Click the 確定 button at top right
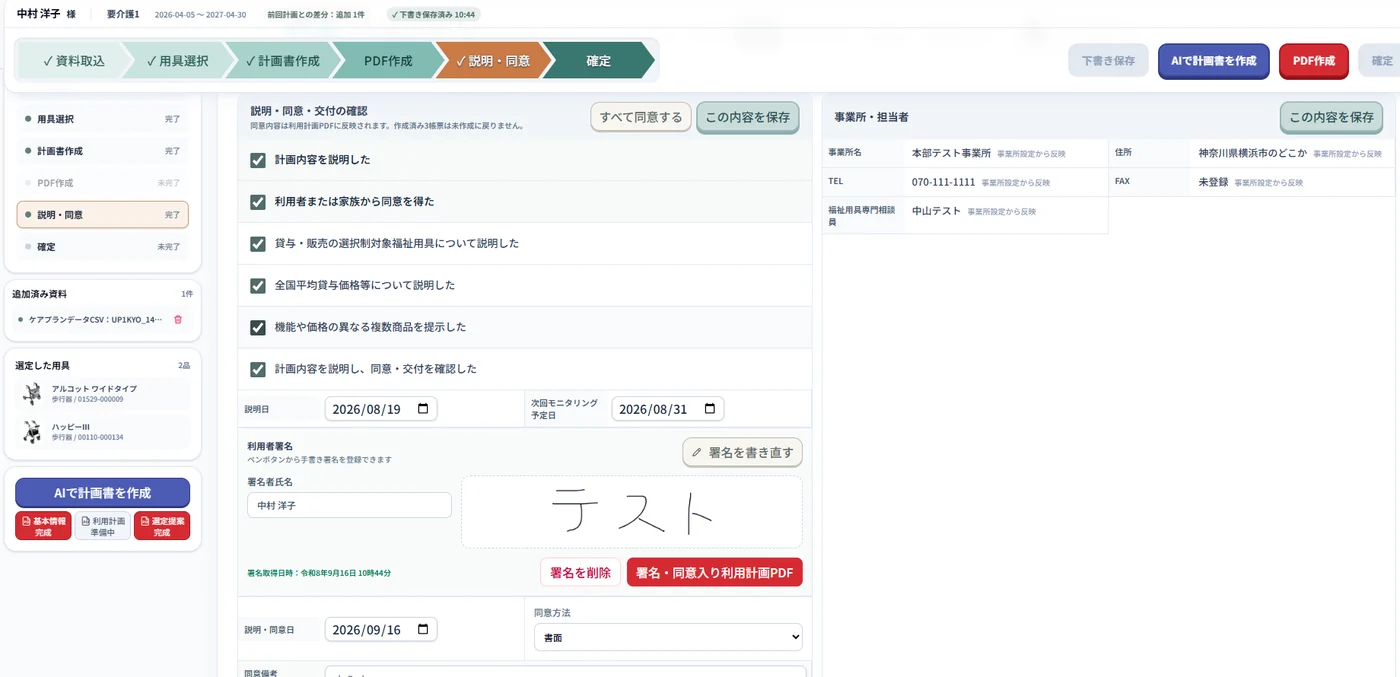 click(1381, 61)
